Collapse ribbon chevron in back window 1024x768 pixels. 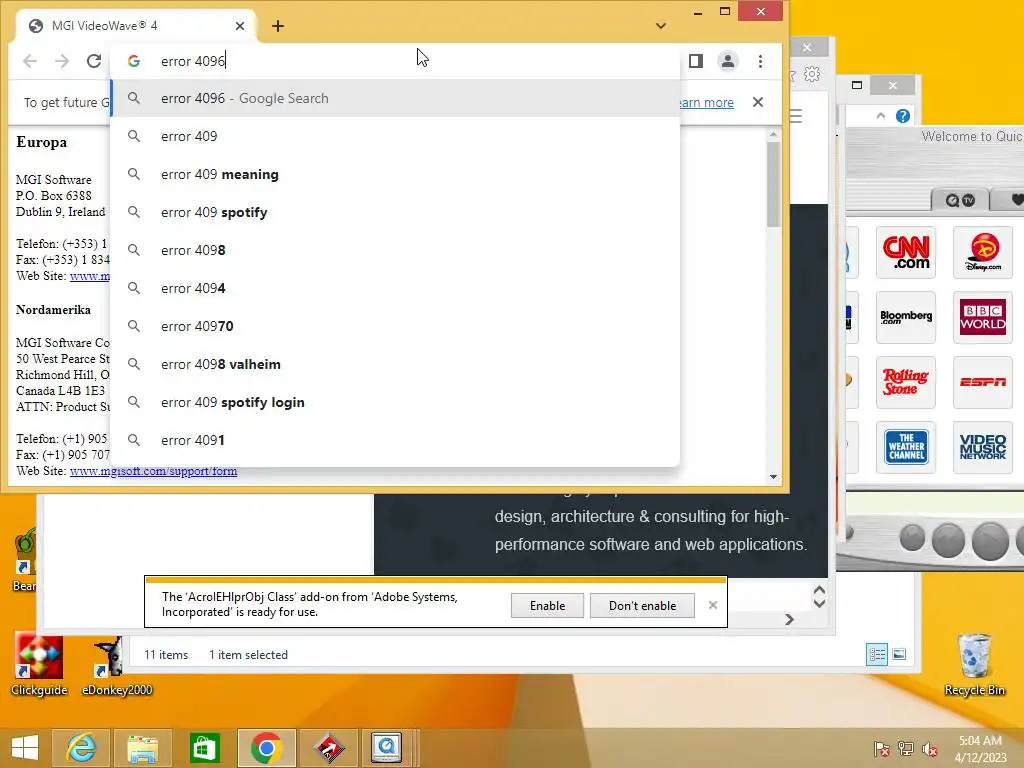[880, 116]
